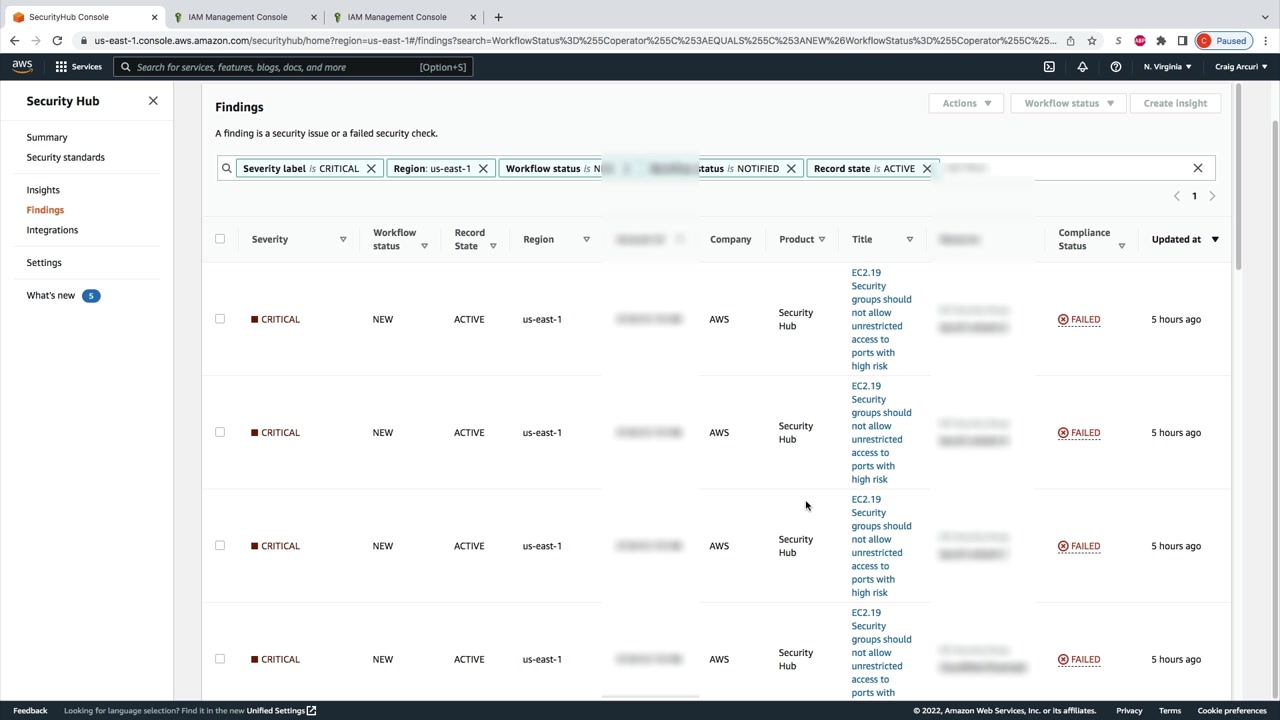The width and height of the screenshot is (1280, 720).
Task: Remove the Workflow status NOTIFIED filter
Action: click(791, 169)
